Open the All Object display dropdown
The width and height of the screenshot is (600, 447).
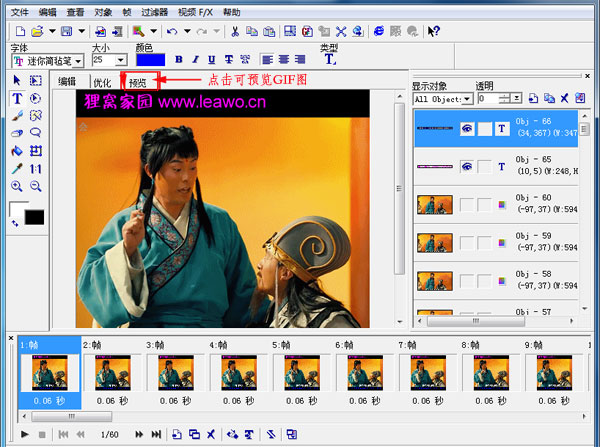click(x=467, y=99)
